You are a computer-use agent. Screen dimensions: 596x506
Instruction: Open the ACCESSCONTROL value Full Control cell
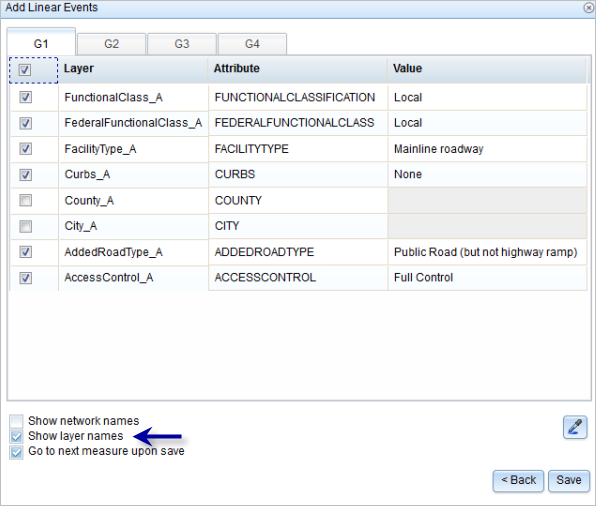[x=487, y=278]
